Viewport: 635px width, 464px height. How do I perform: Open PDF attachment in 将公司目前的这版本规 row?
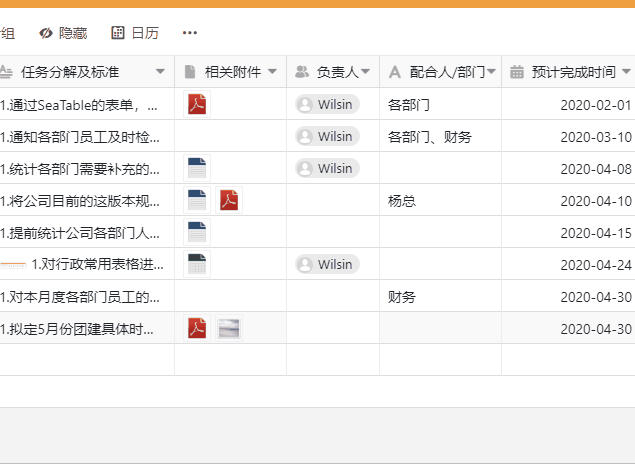229,200
